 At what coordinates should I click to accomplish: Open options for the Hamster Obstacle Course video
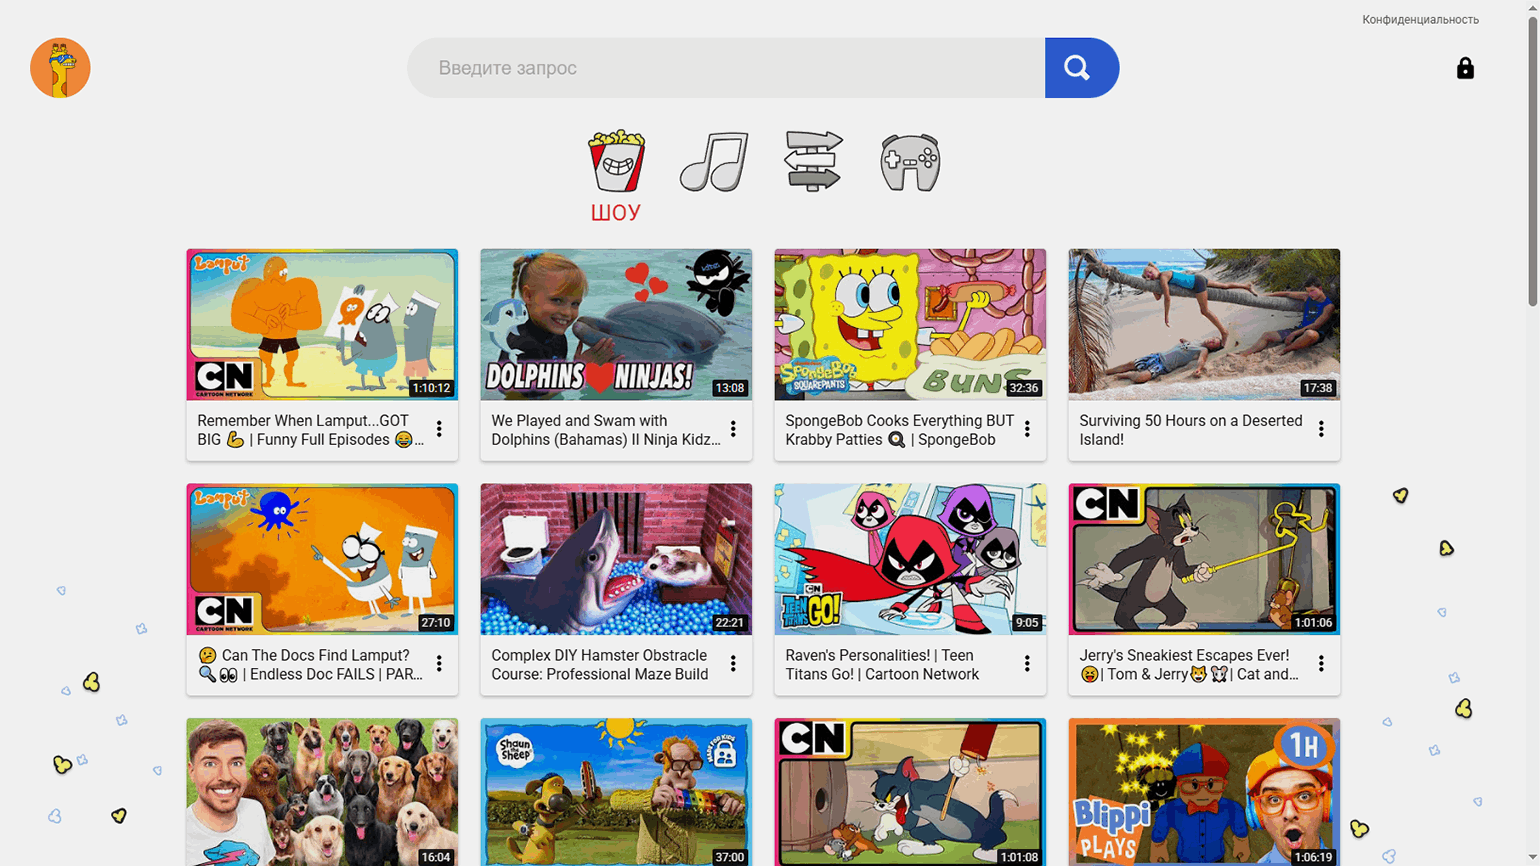point(733,664)
